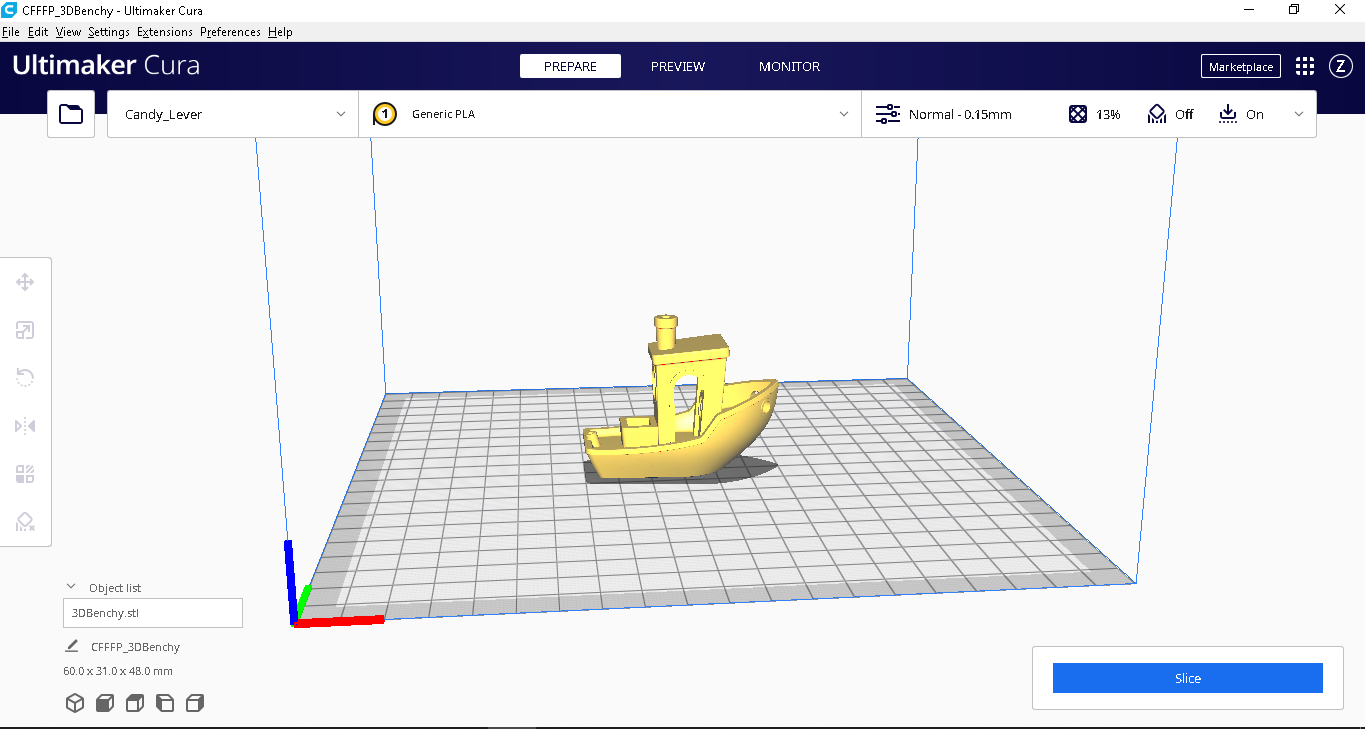Switch to the PREVIEW stage tab
The height and width of the screenshot is (729, 1365).
point(678,66)
